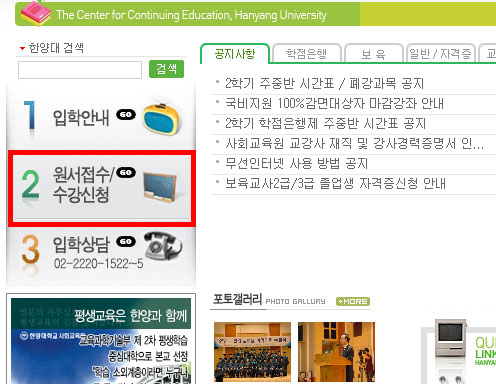Select the 일반/자격증 tab
Image resolution: width=496 pixels, height=384 pixels.
pyautogui.click(x=440, y=53)
